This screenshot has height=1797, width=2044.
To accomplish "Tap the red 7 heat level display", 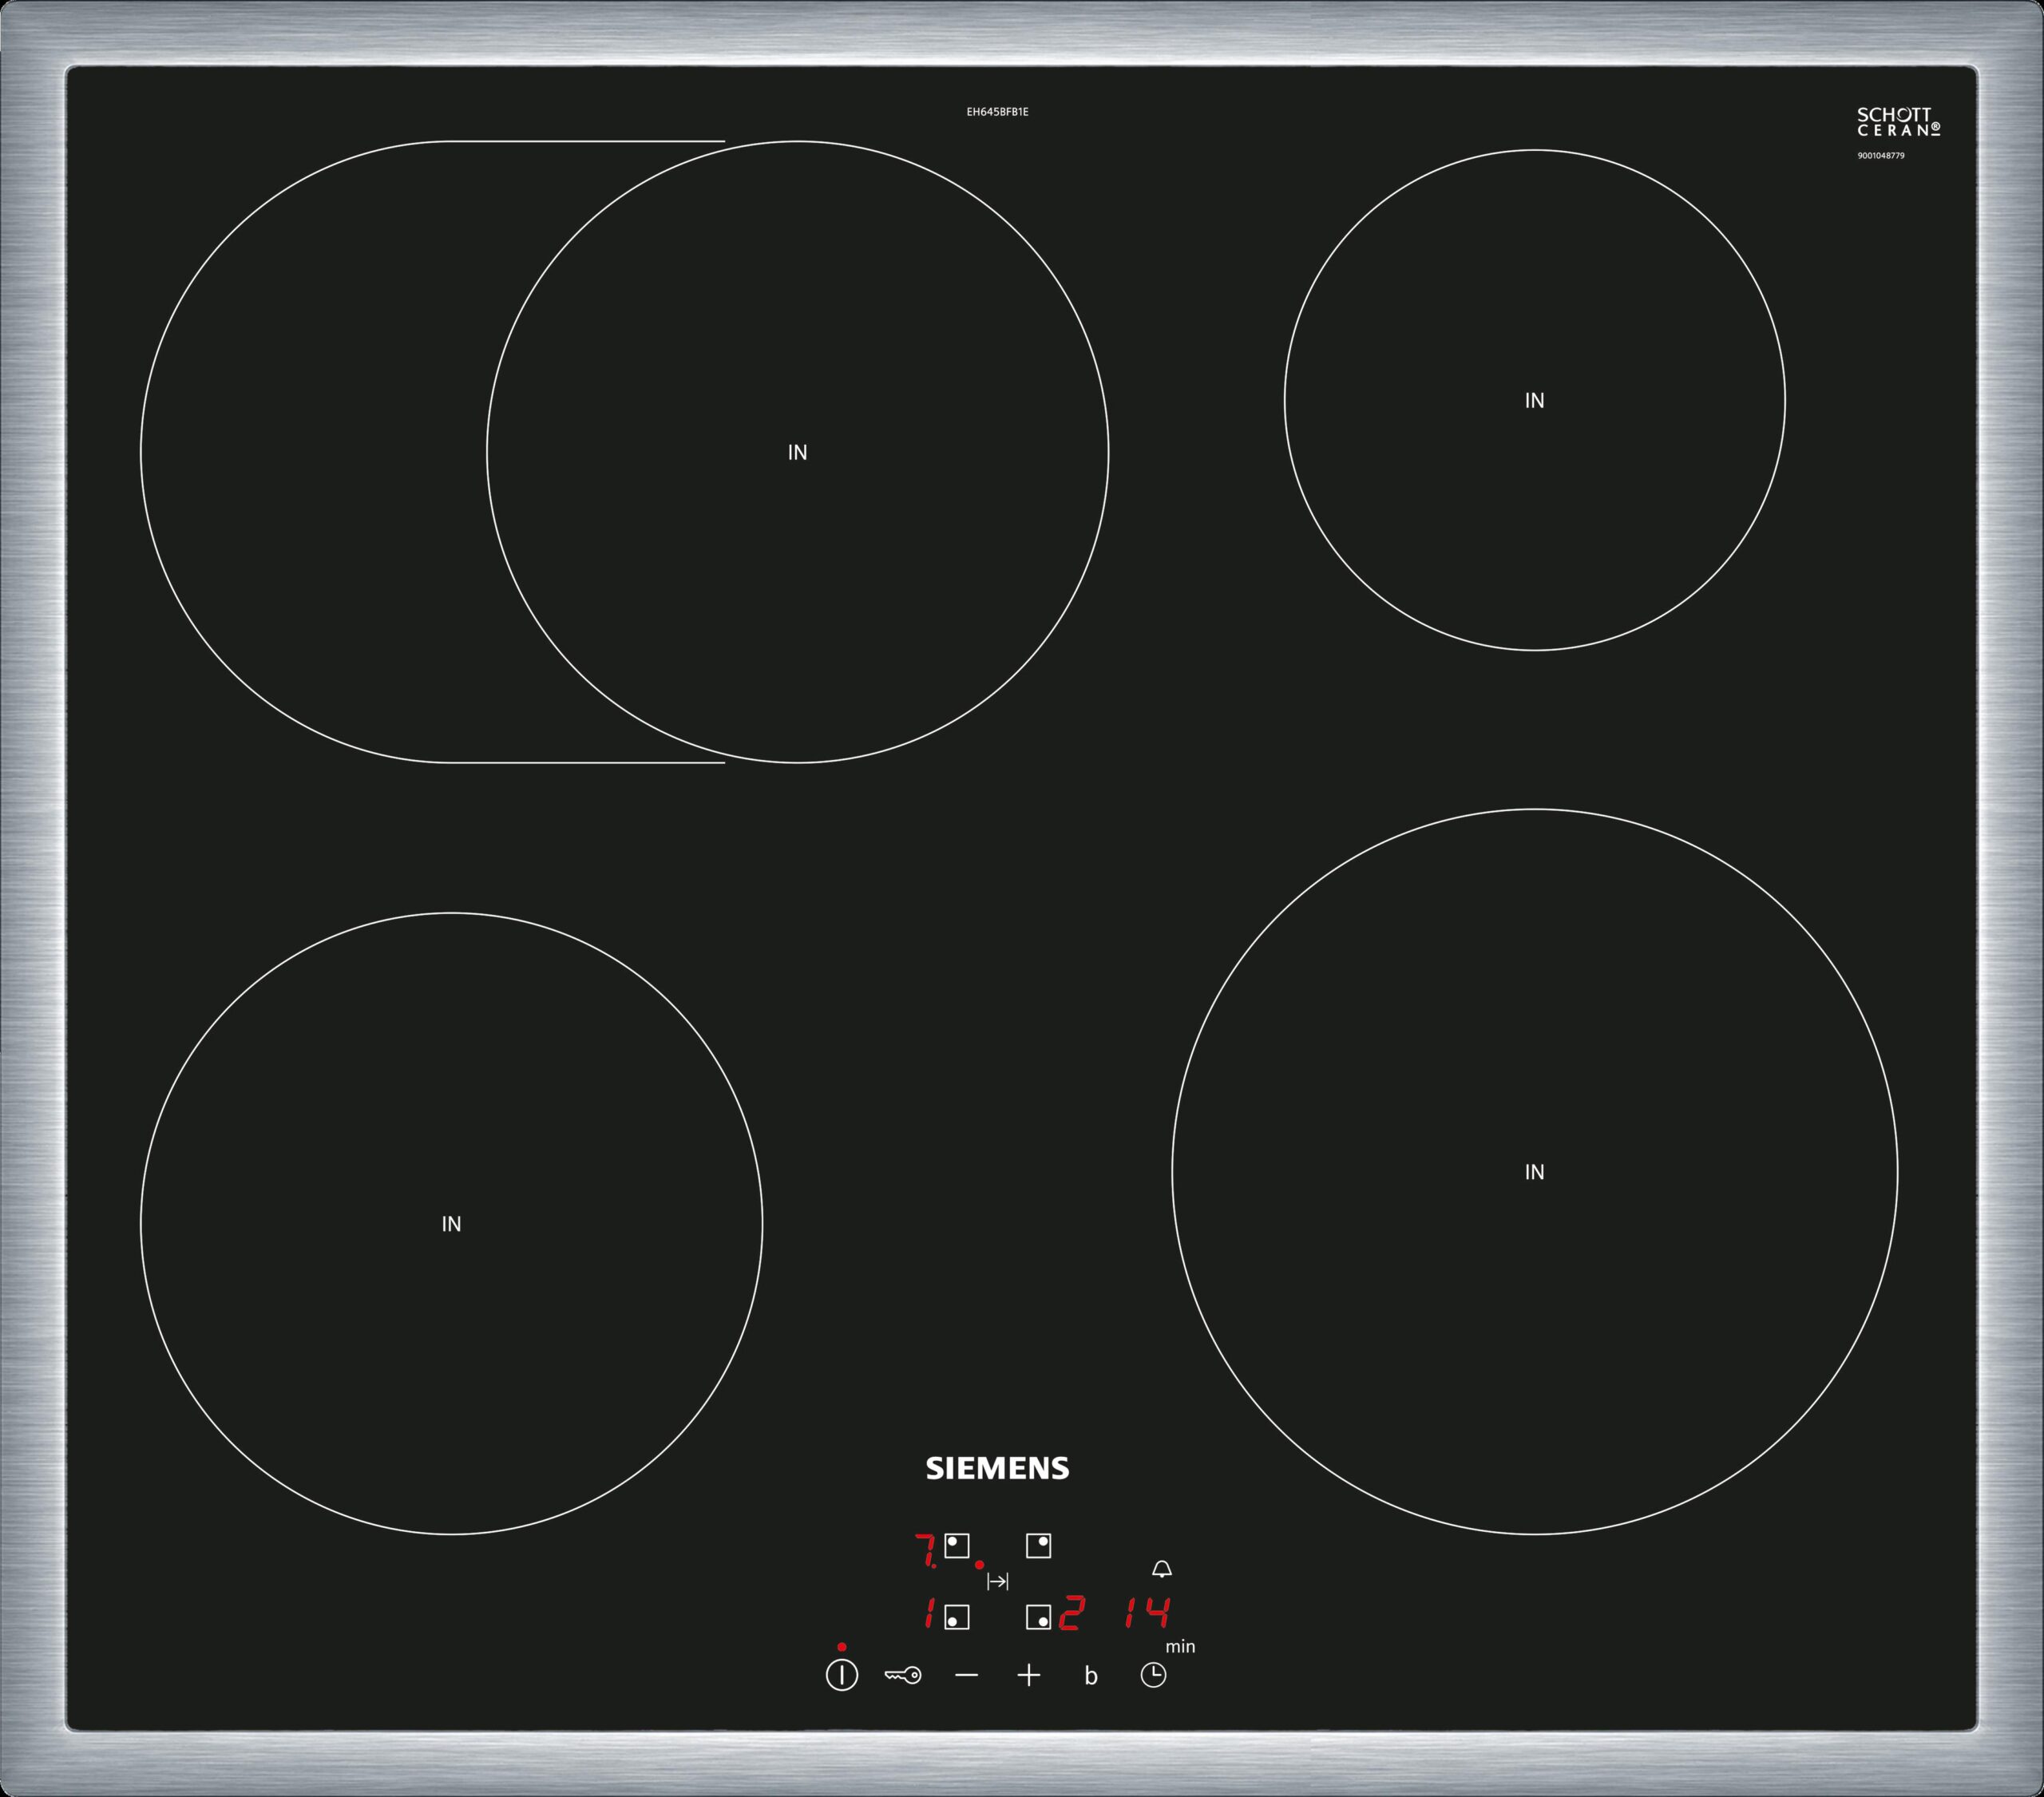I will (x=925, y=1550).
